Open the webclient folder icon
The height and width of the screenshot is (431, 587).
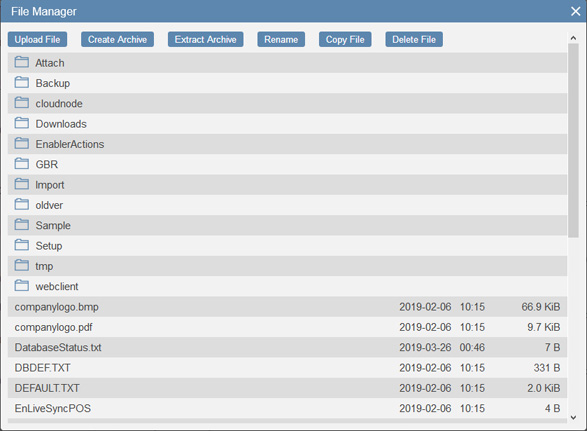click(x=22, y=286)
